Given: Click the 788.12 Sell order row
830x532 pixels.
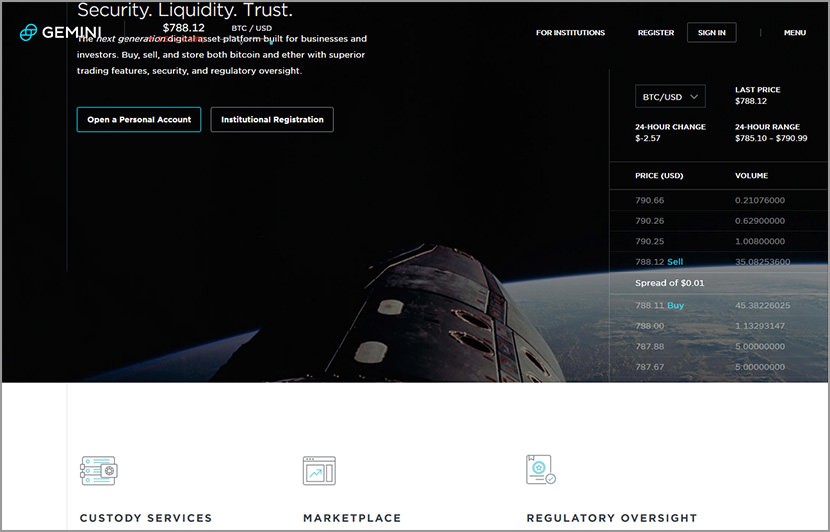Looking at the screenshot, I should pos(719,262).
